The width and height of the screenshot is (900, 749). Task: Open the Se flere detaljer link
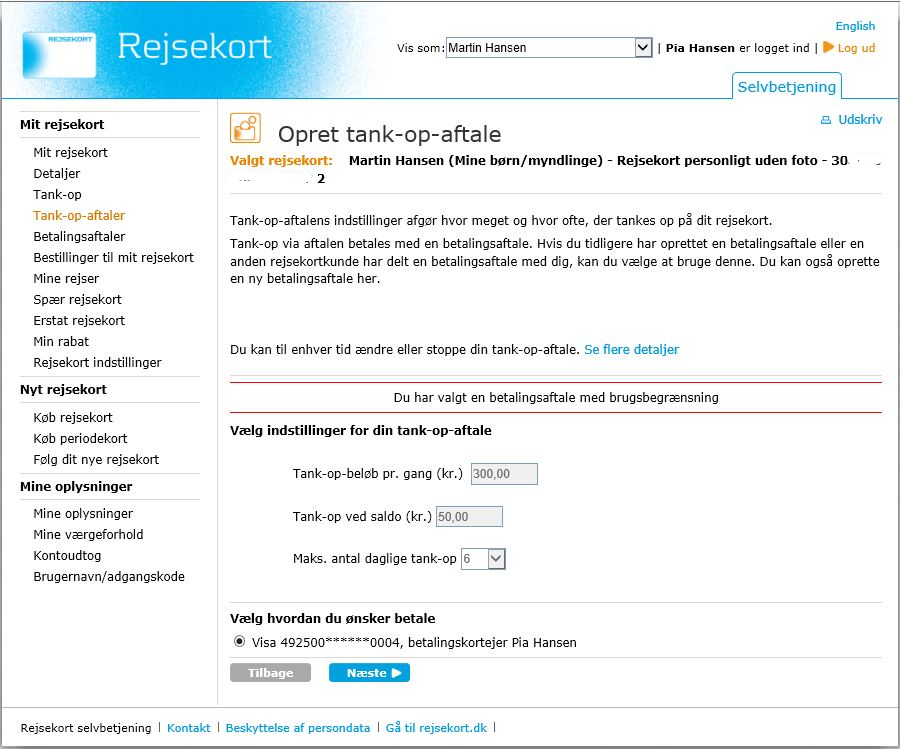point(631,349)
